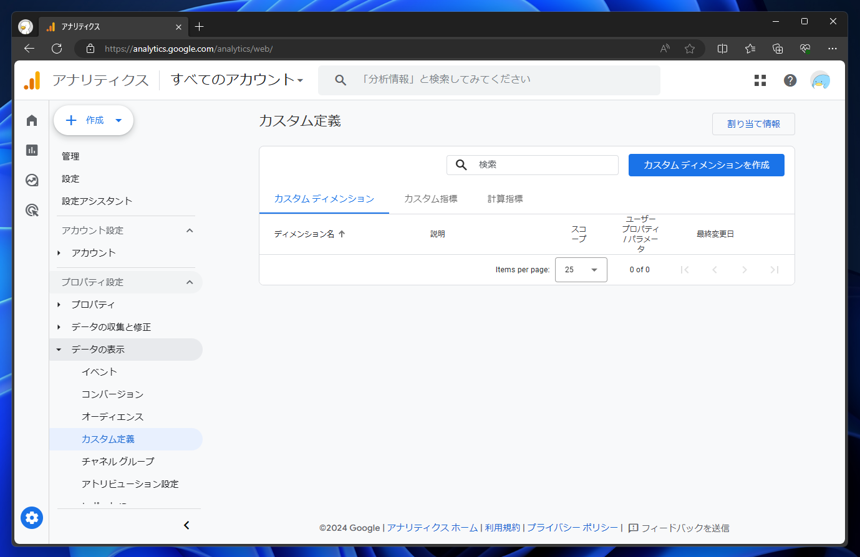860x557 pixels.
Task: Open the browser Settings and more menu
Action: click(x=832, y=49)
